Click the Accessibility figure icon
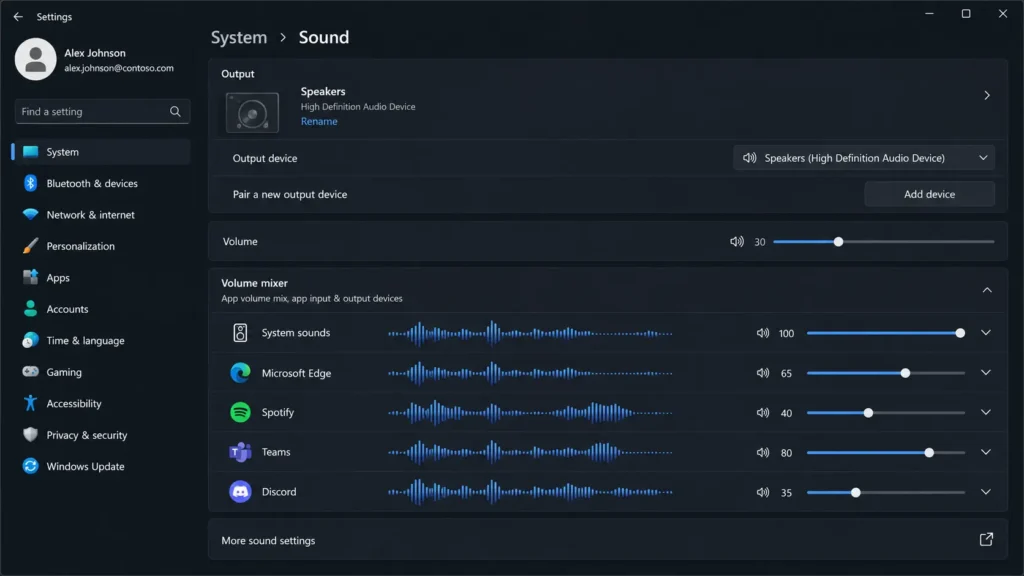Viewport: 1024px width, 576px height. click(x=30, y=403)
